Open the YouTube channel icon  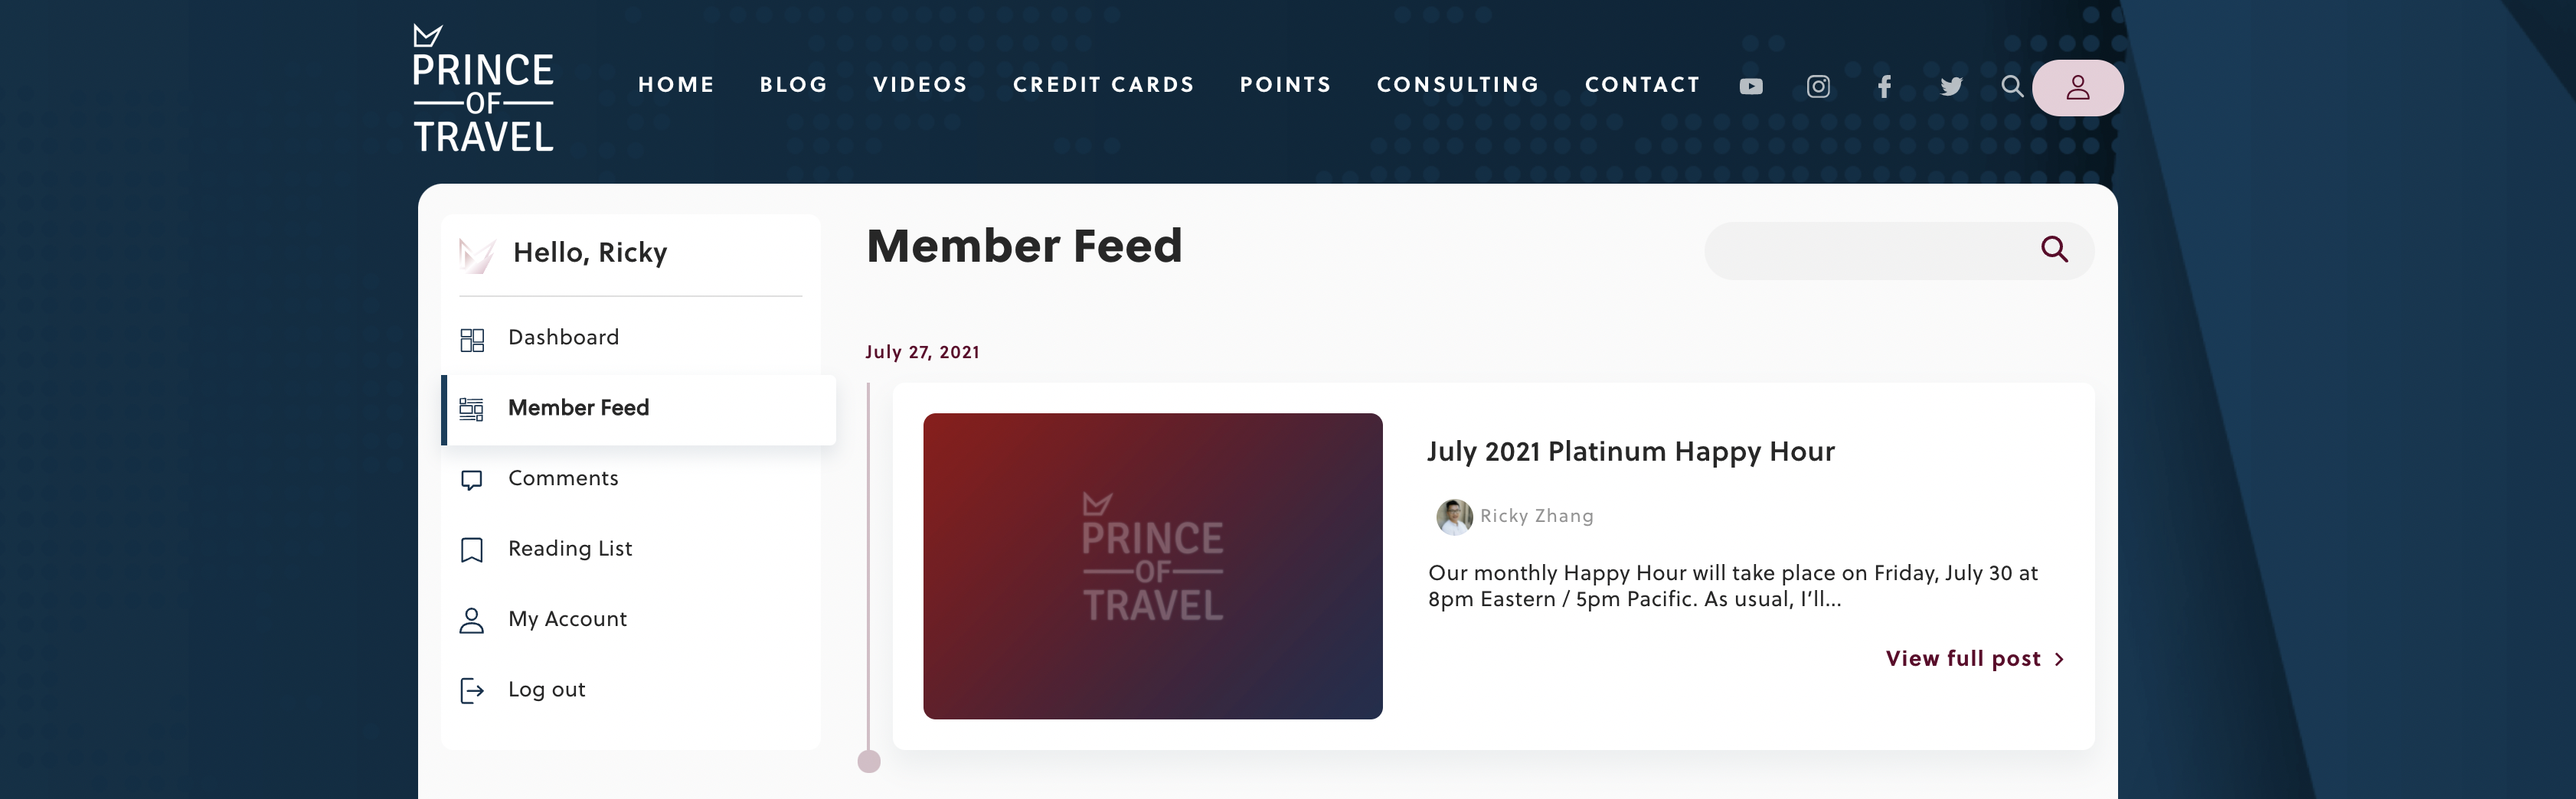(x=1751, y=87)
